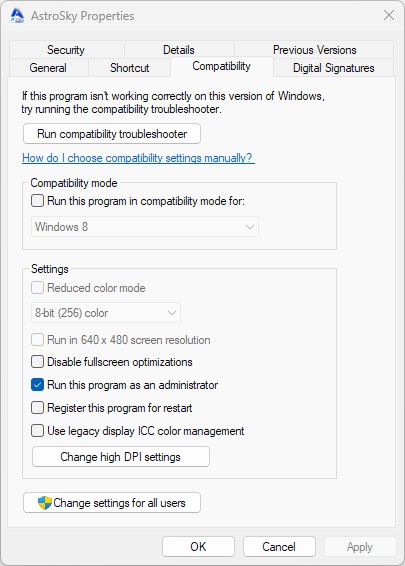The width and height of the screenshot is (405, 566).
Task: Open the Digital Signatures tab
Action: click(334, 68)
